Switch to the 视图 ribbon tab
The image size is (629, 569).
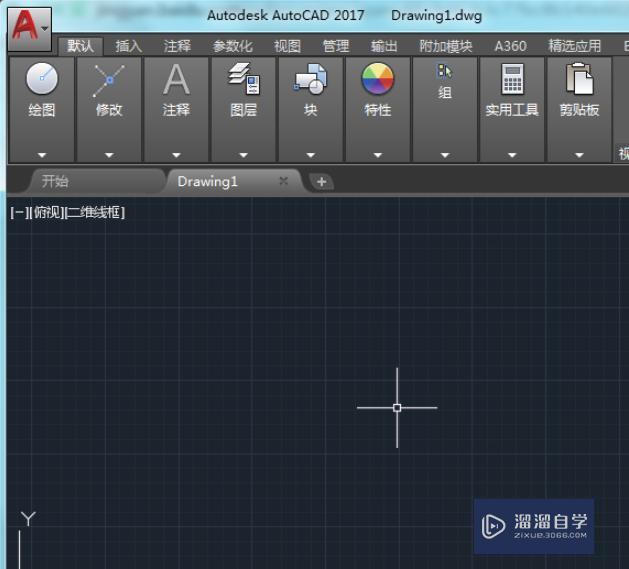coord(287,47)
